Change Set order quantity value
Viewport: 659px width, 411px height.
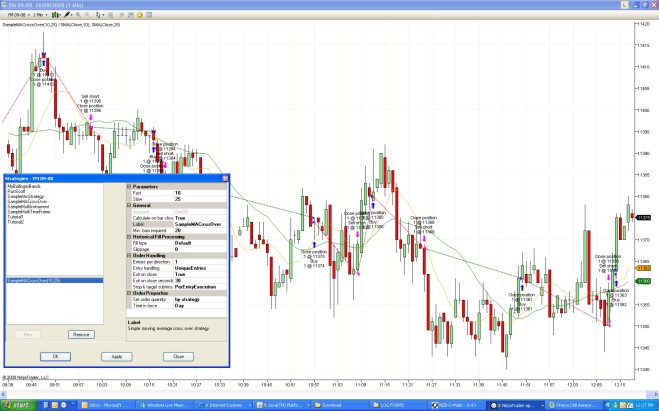[200, 299]
